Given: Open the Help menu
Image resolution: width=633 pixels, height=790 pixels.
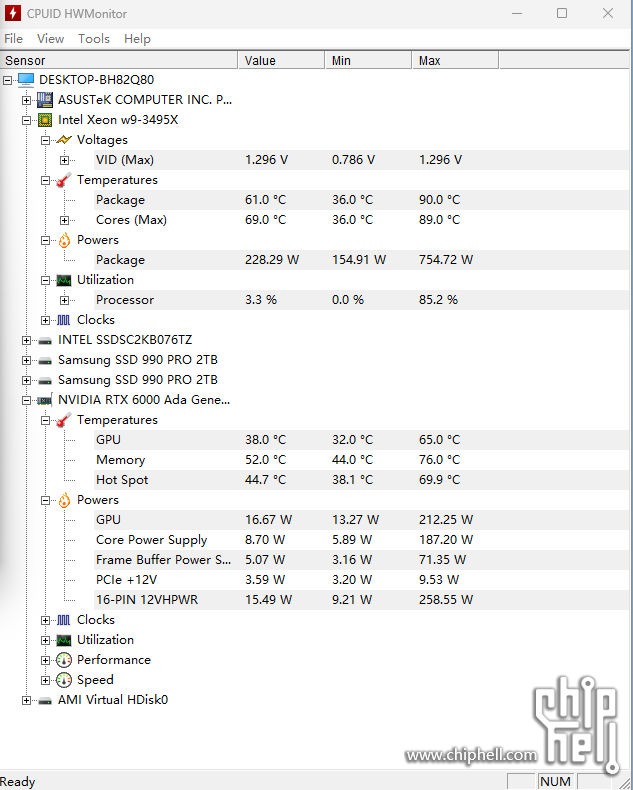Looking at the screenshot, I should point(137,39).
